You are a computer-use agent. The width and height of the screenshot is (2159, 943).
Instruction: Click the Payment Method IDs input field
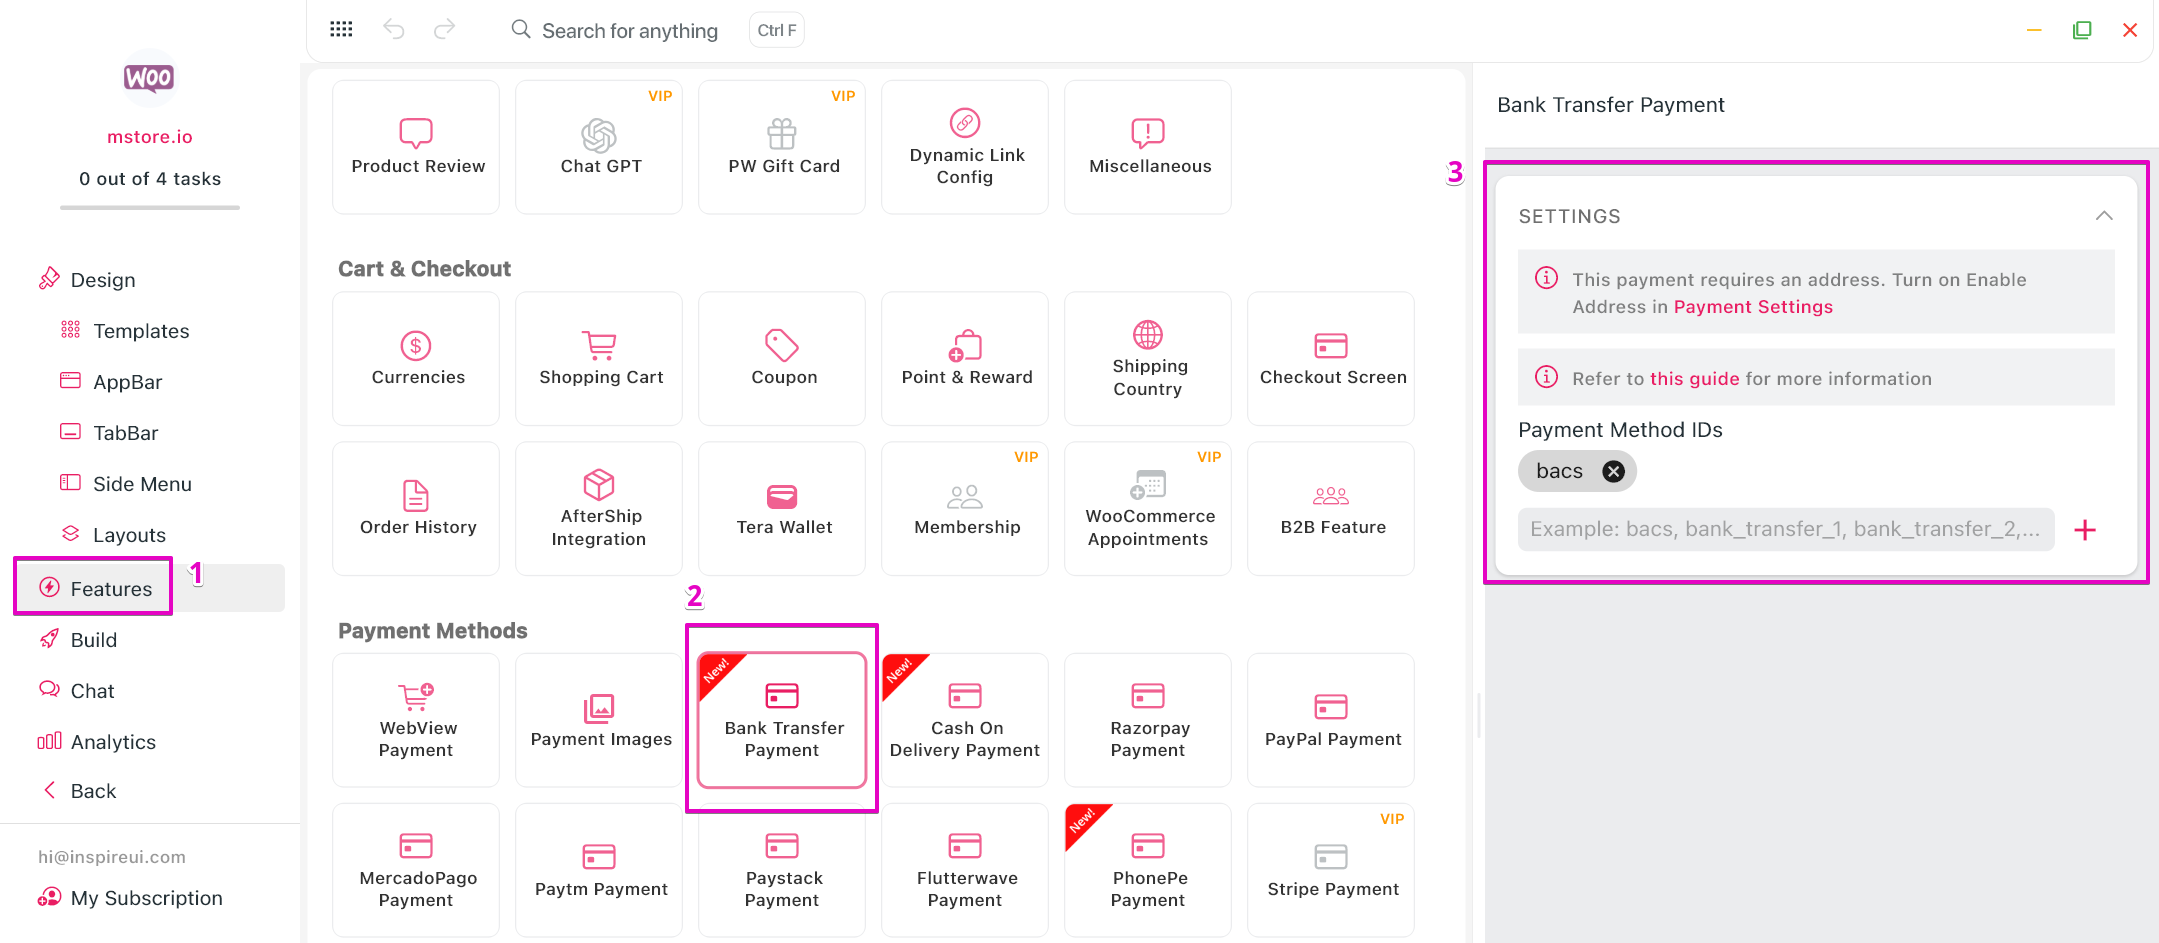point(1785,530)
